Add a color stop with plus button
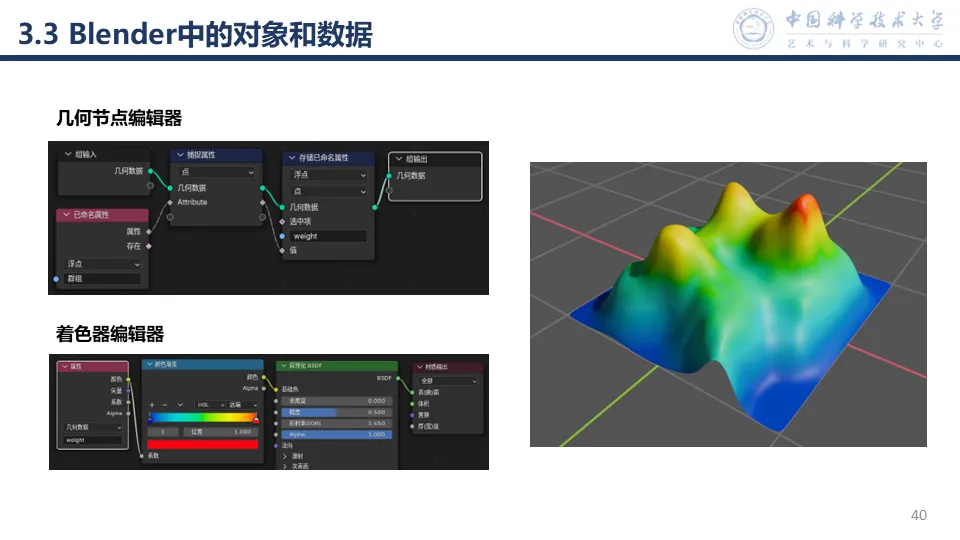The height and width of the screenshot is (540, 960). [x=152, y=405]
